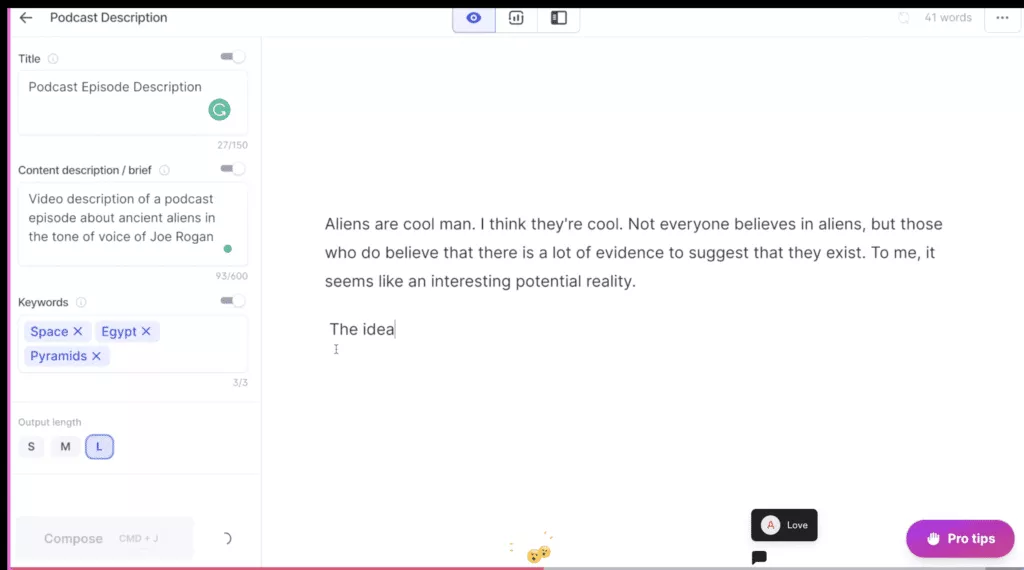Image resolution: width=1024 pixels, height=570 pixels.
Task: Open the chart view icon in top toolbar
Action: coord(516,18)
